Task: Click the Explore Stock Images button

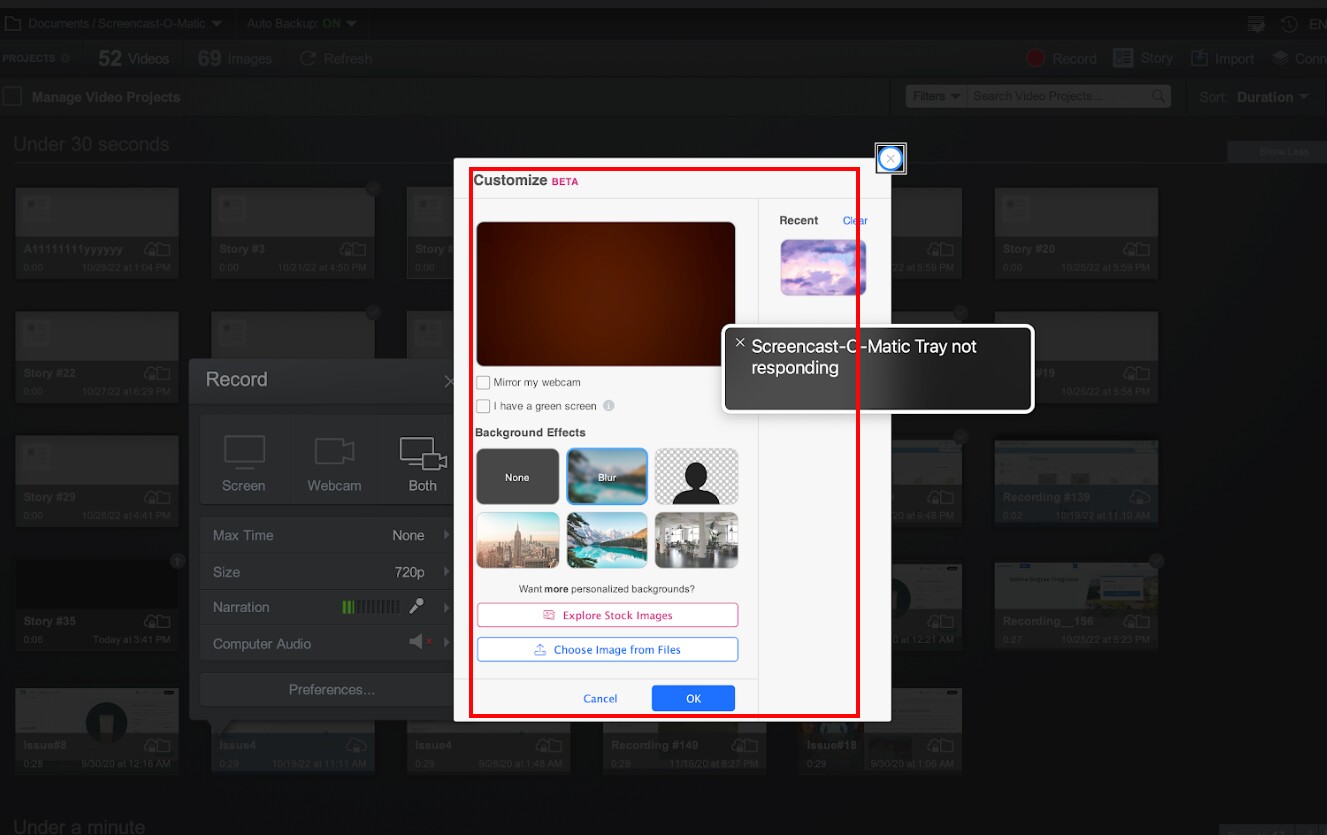Action: click(x=607, y=615)
